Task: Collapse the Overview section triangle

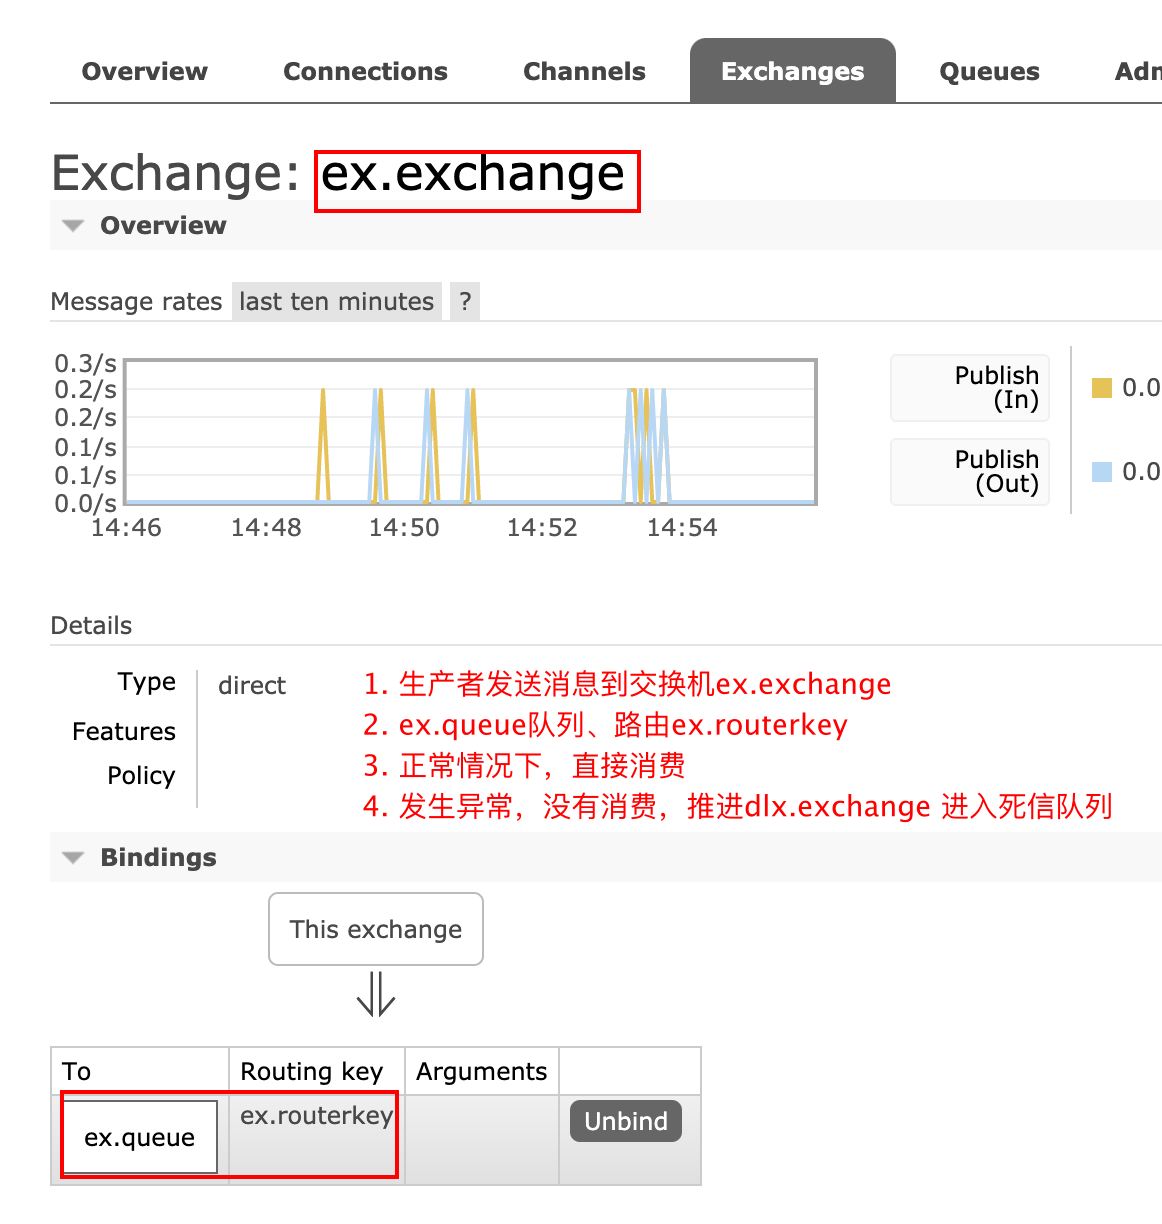Action: pyautogui.click(x=73, y=226)
